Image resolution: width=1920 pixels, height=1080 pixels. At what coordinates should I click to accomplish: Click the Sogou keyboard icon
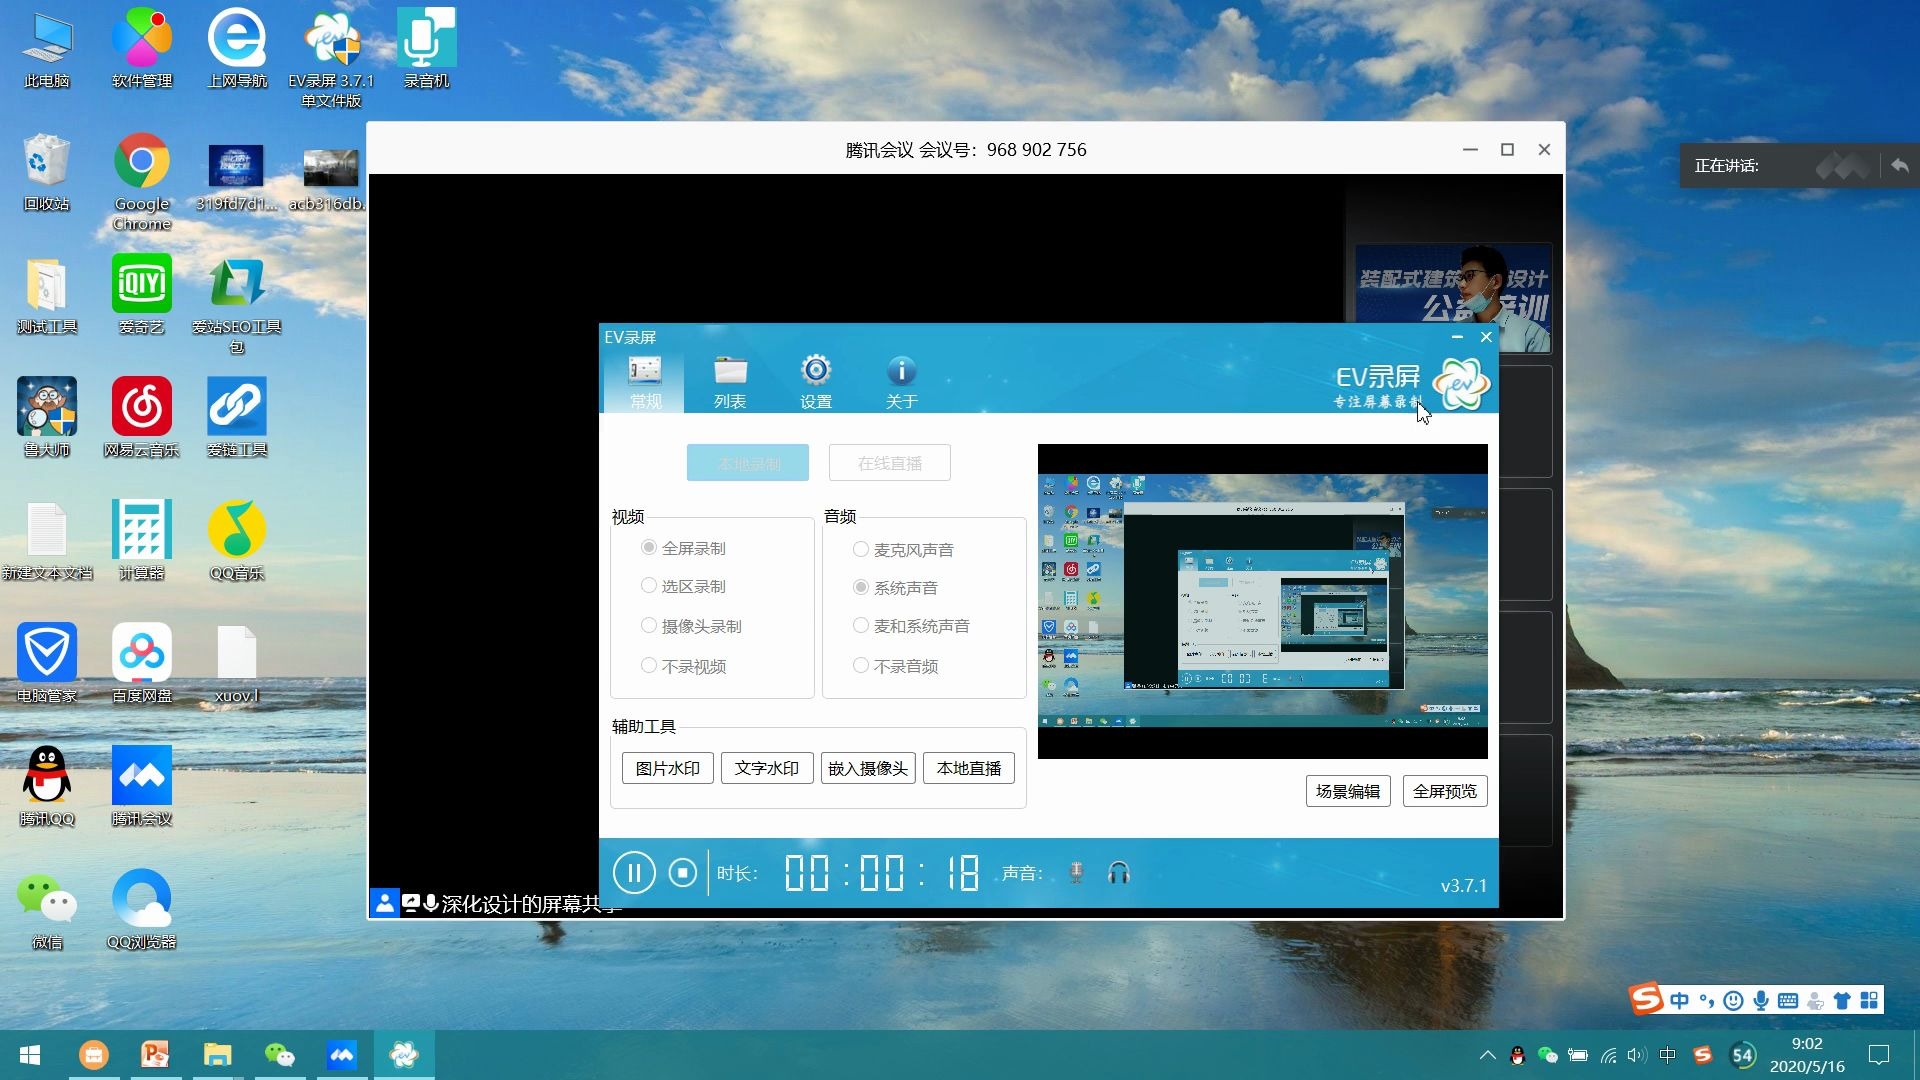tap(1788, 1000)
